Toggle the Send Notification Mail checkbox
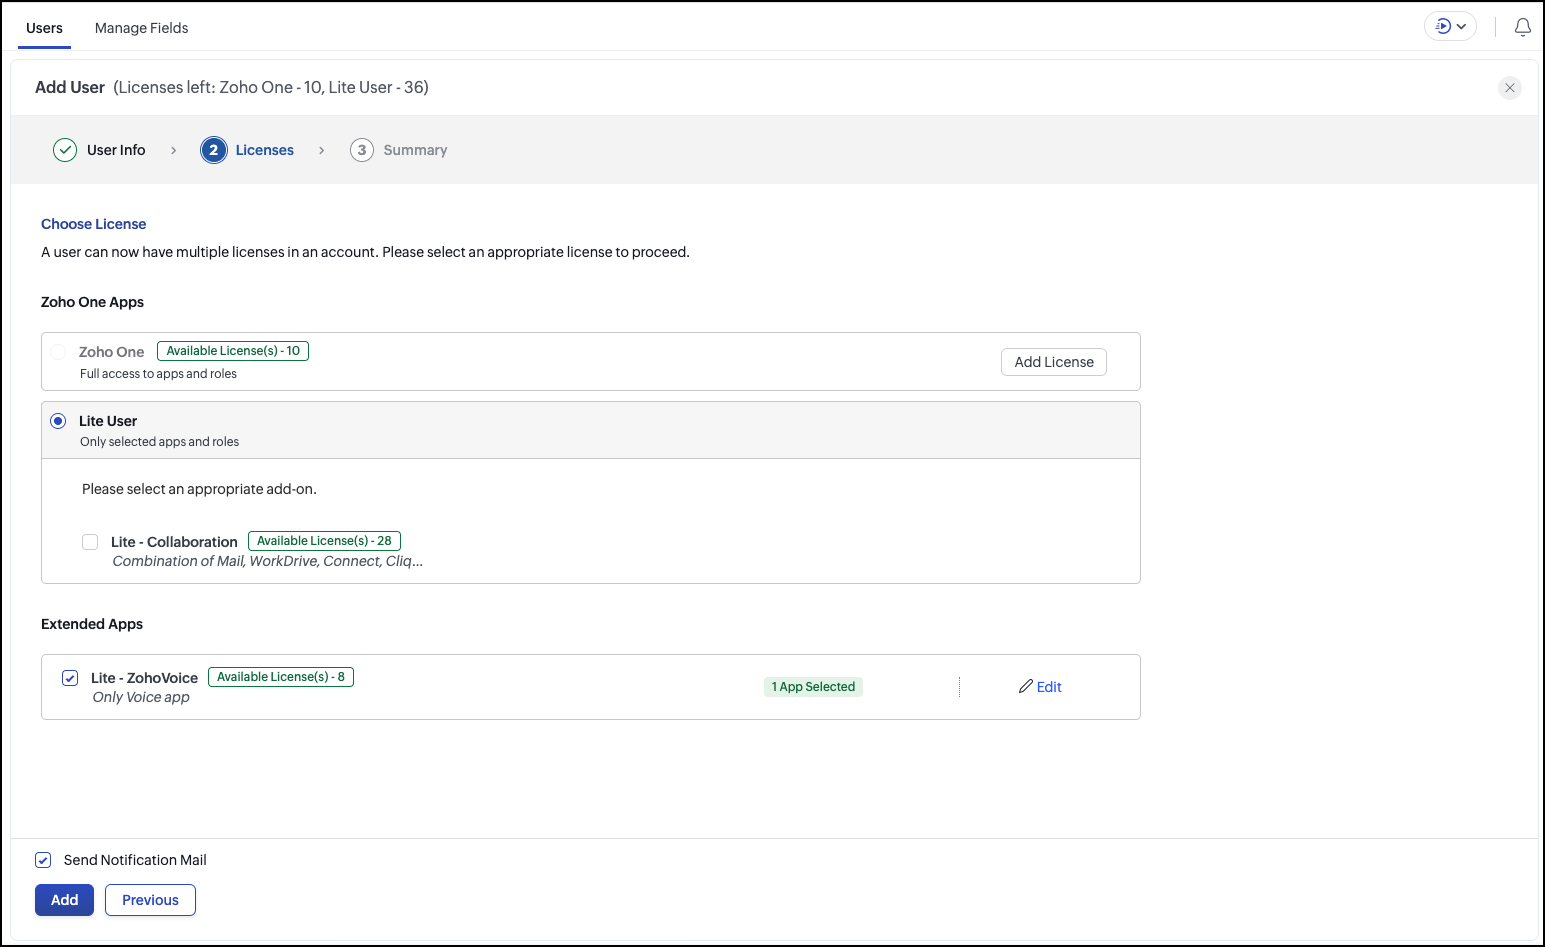Viewport: 1545px width, 947px height. [43, 860]
